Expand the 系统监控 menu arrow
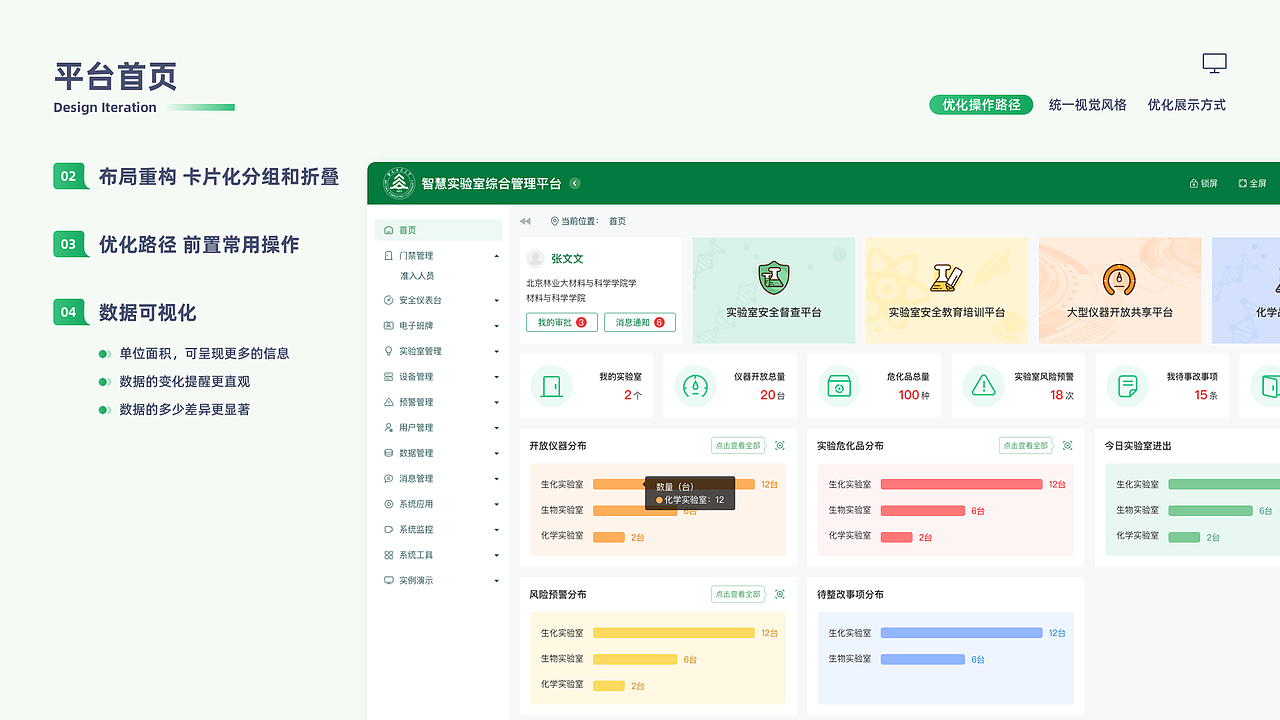Image resolution: width=1280 pixels, height=720 pixels. click(497, 530)
